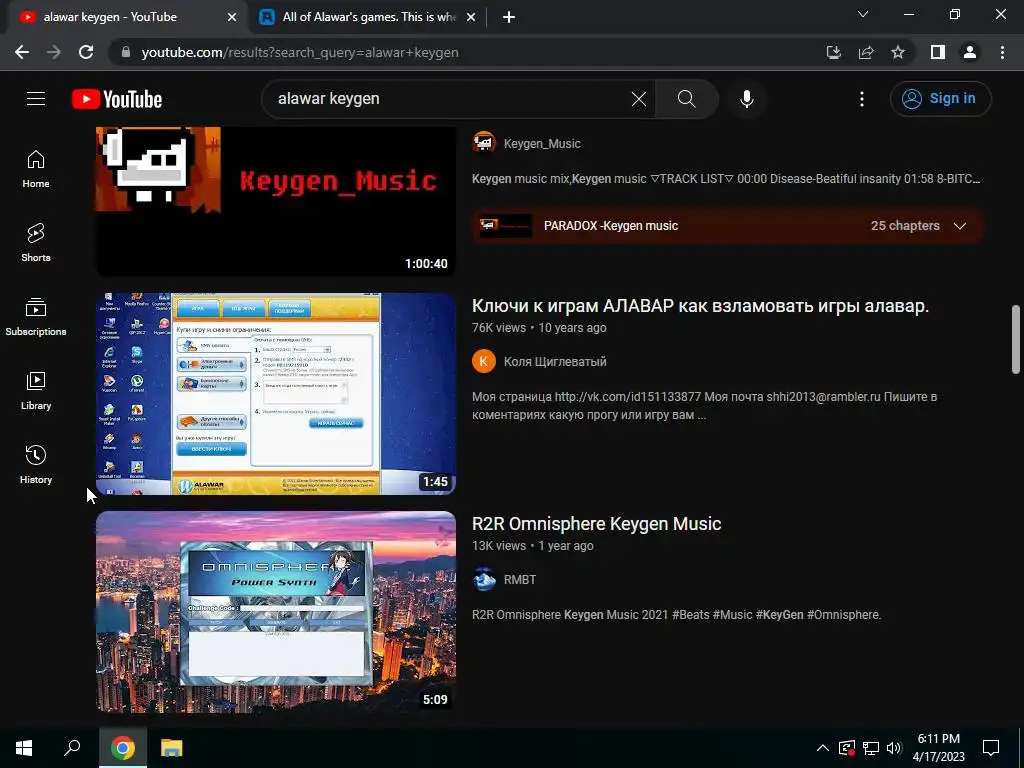Screen dimensions: 1024x768
Task: Open Library in the sidebar
Action: (36, 391)
